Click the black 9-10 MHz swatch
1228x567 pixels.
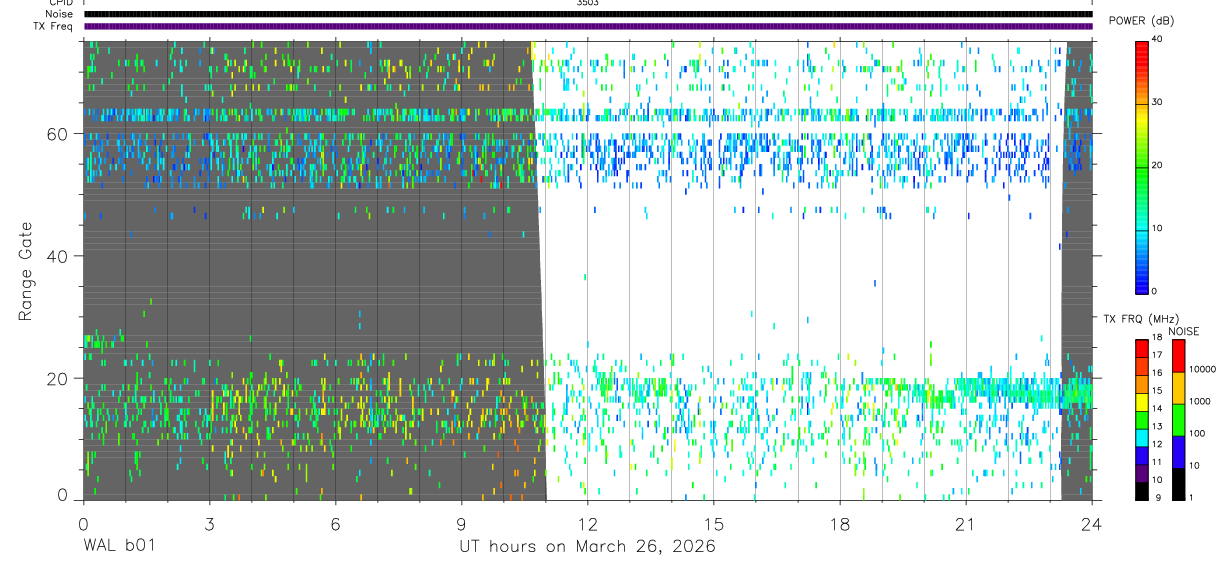[1142, 490]
